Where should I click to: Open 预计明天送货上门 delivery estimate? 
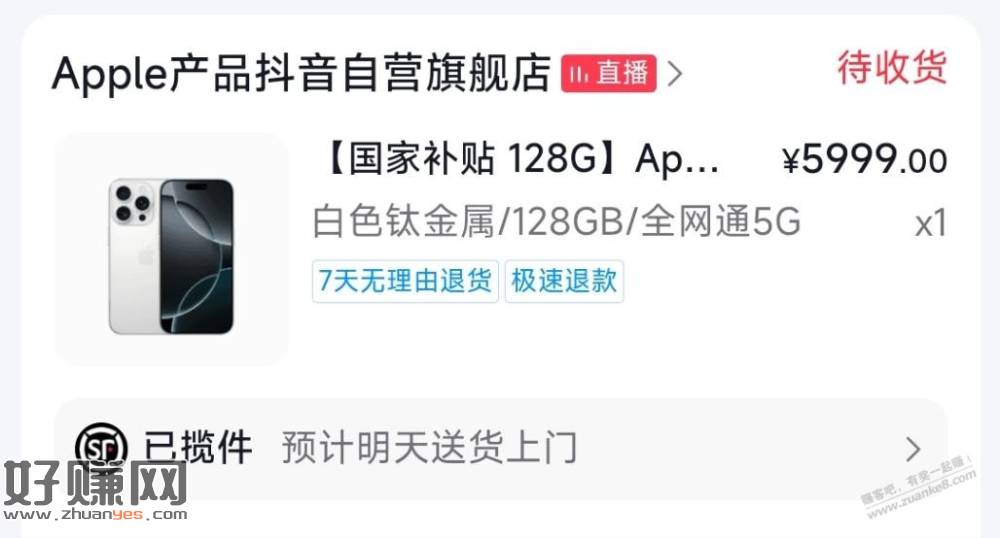(x=429, y=447)
